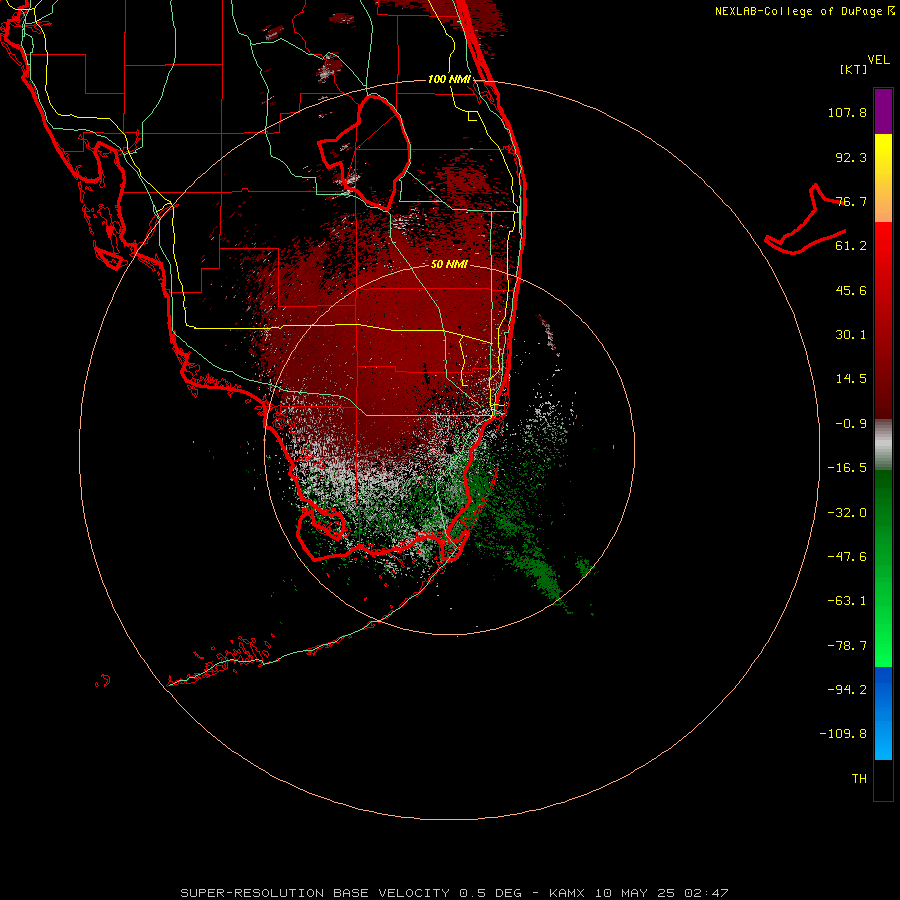The height and width of the screenshot is (900, 900).
Task: Click the -94.2 velocity scale value
Action: tap(847, 690)
